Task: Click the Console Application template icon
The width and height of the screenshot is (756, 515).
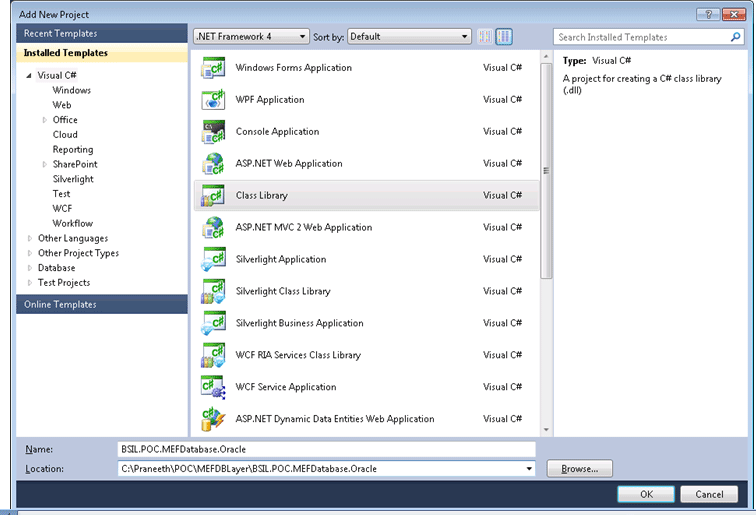Action: 213,132
